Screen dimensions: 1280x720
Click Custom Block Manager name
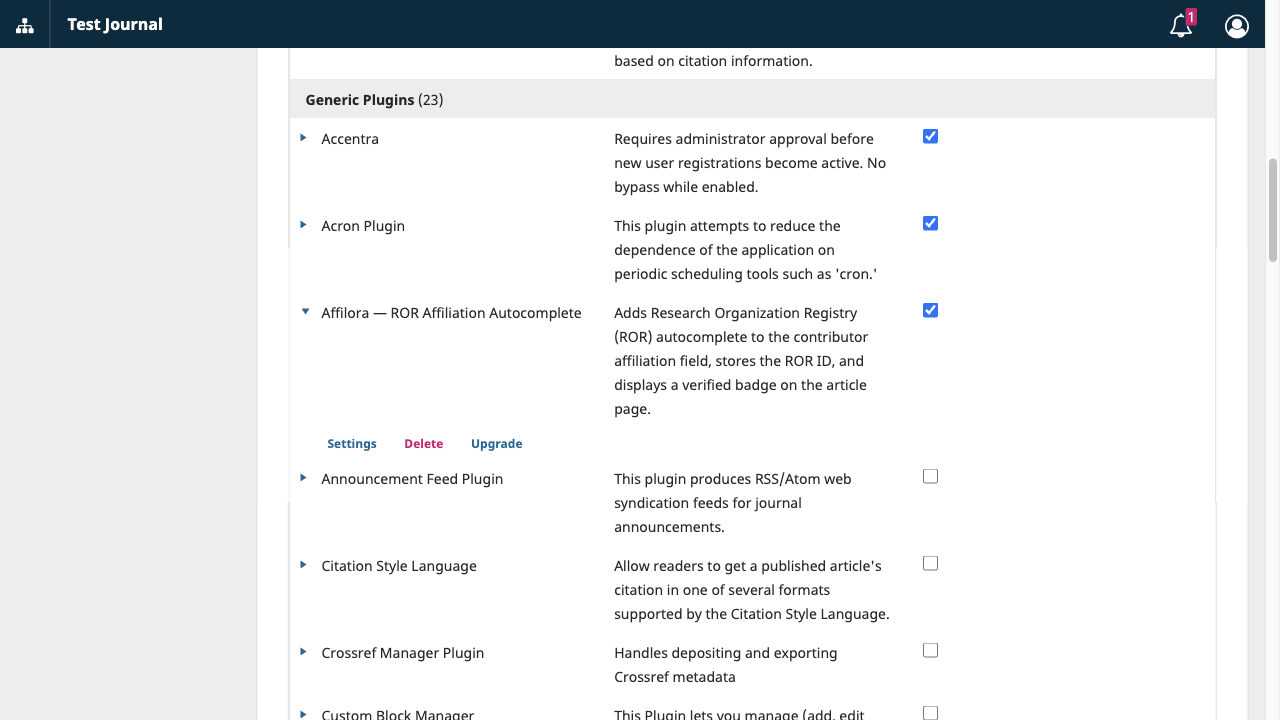coord(398,714)
